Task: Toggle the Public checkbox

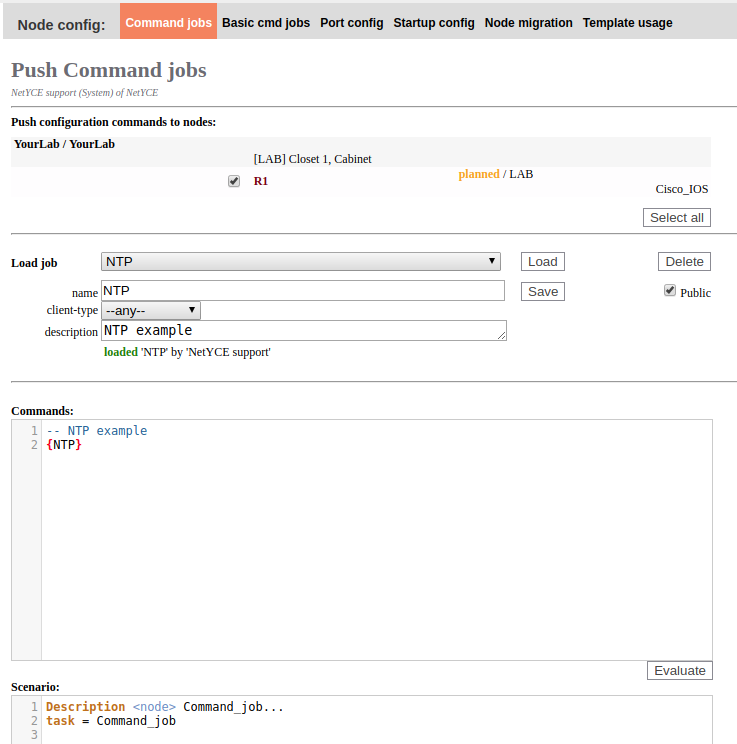Action: 670,291
